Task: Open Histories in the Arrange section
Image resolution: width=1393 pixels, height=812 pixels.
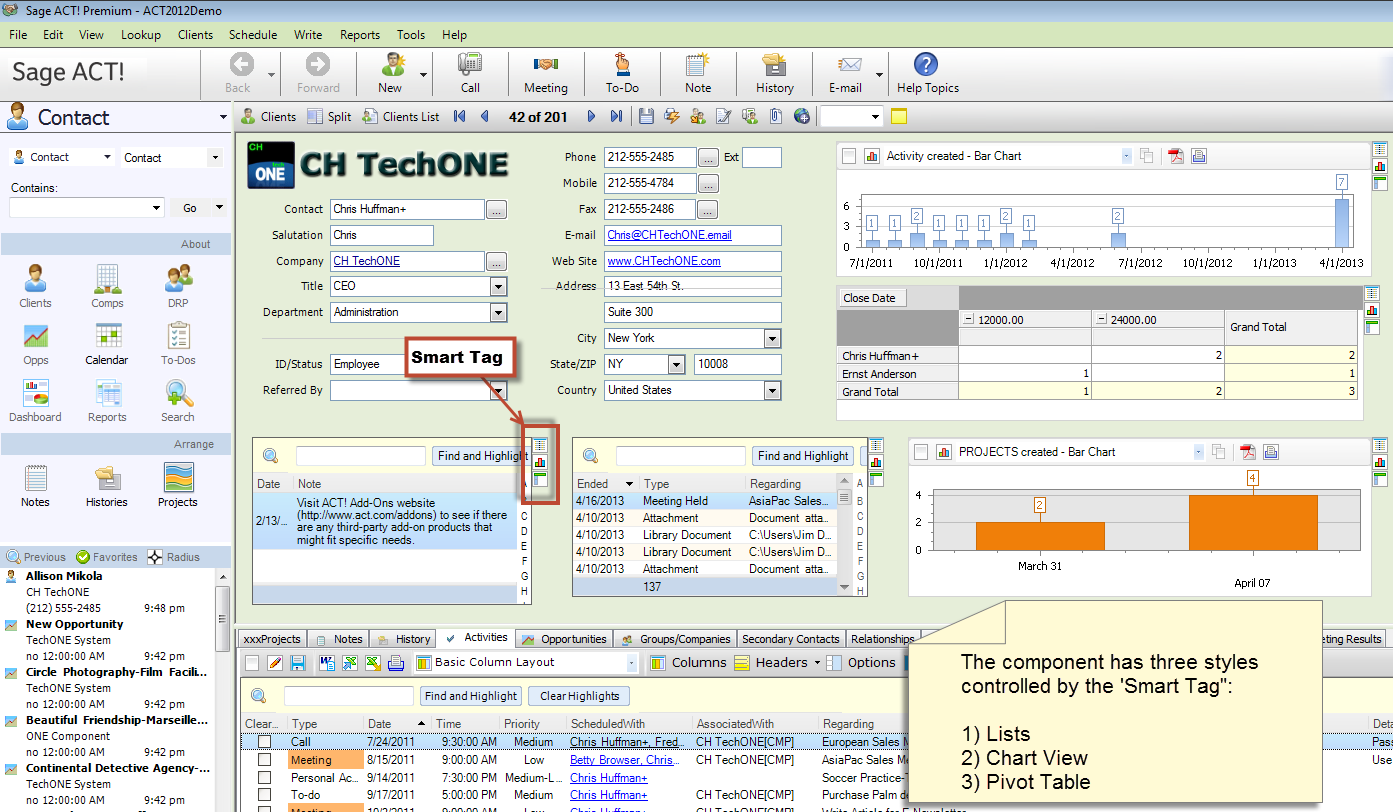Action: (107, 486)
